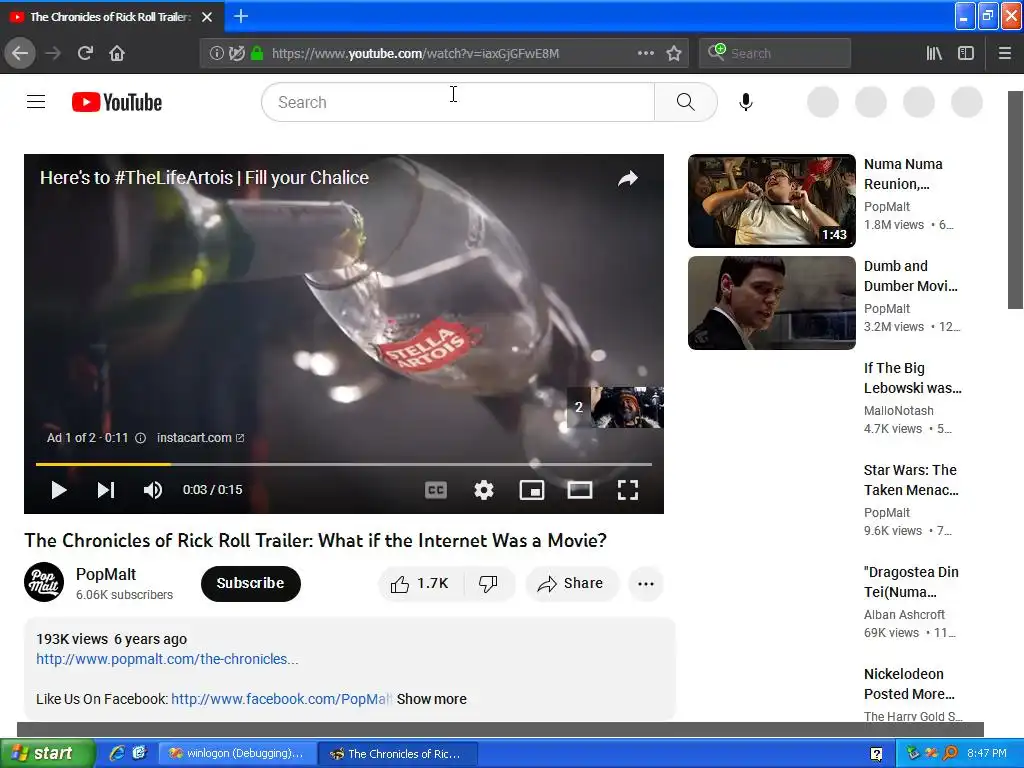Open Numa Numa Reunion title link
Screen dimensions: 1024x768
tap(903, 174)
